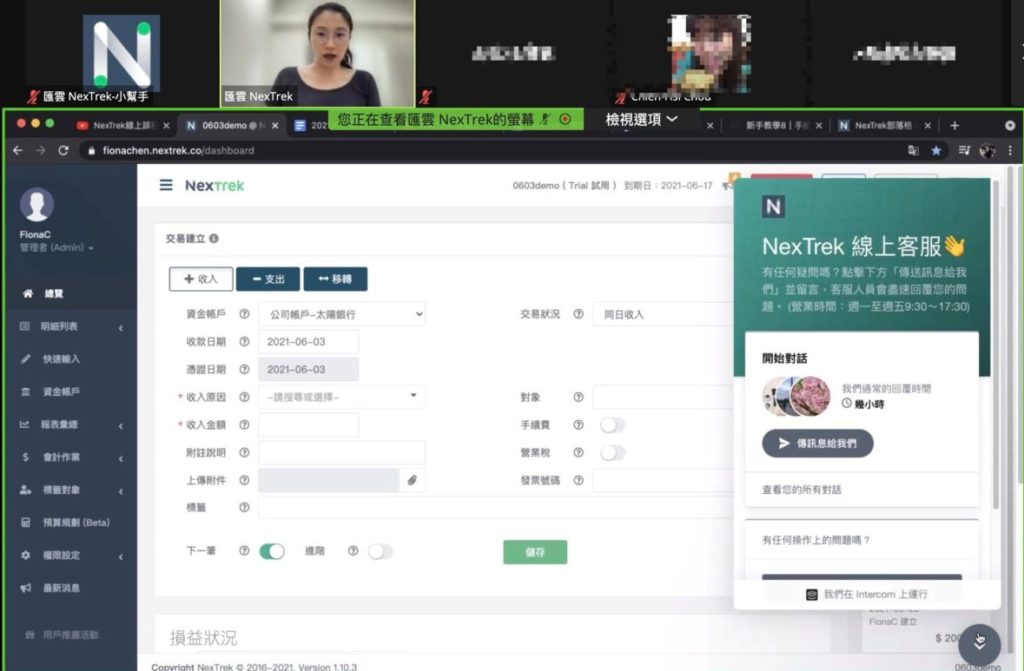Click the translate page icon in address bar
This screenshot has height=671, width=1024.
[913, 150]
